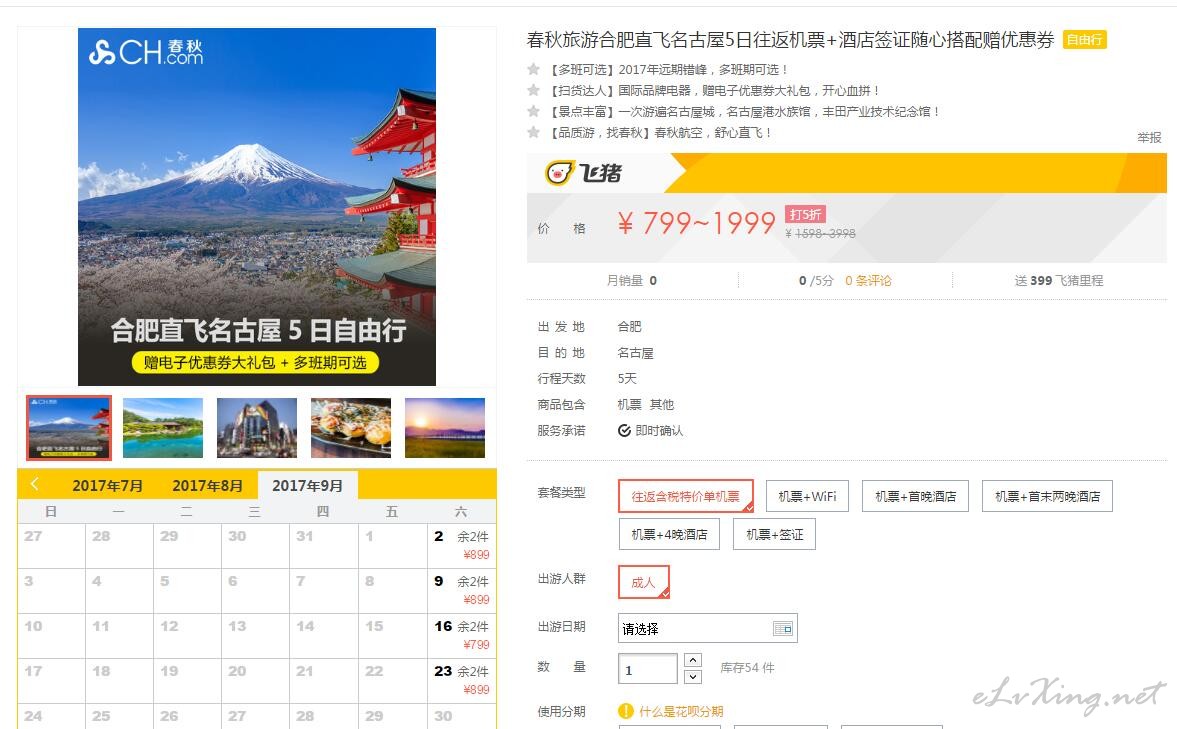Switch calendar to 2017年8月 tab
Viewport: 1177px width, 729px height.
tap(207, 486)
